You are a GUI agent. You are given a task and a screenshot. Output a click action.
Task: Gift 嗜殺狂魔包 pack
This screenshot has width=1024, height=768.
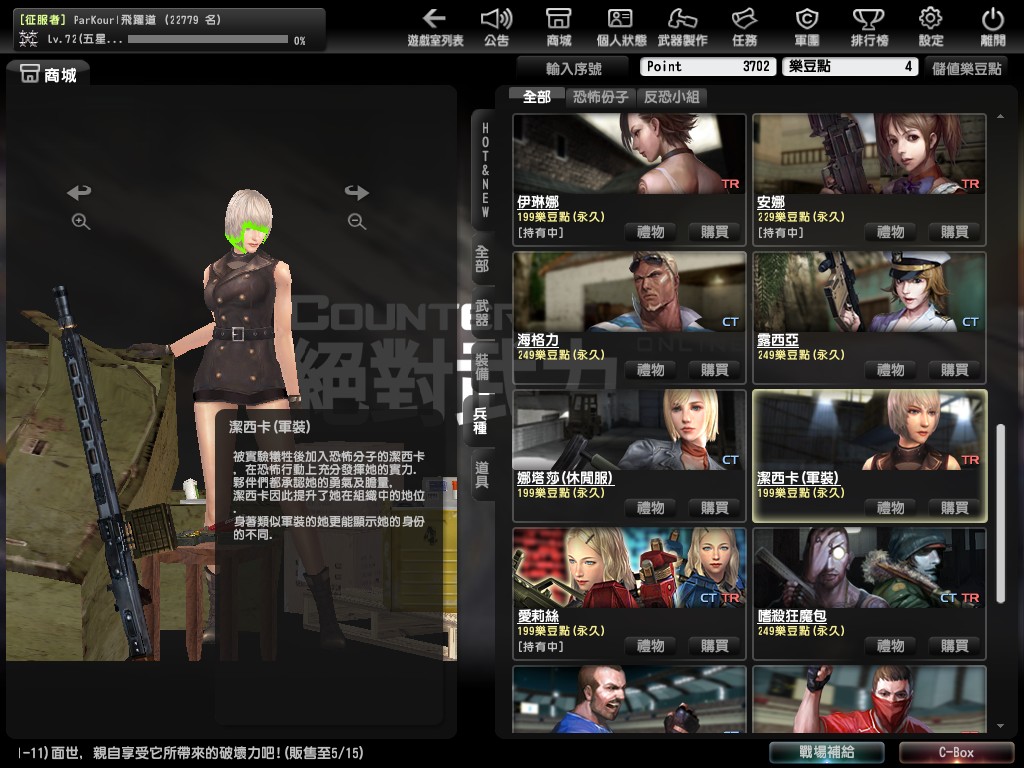pos(890,646)
